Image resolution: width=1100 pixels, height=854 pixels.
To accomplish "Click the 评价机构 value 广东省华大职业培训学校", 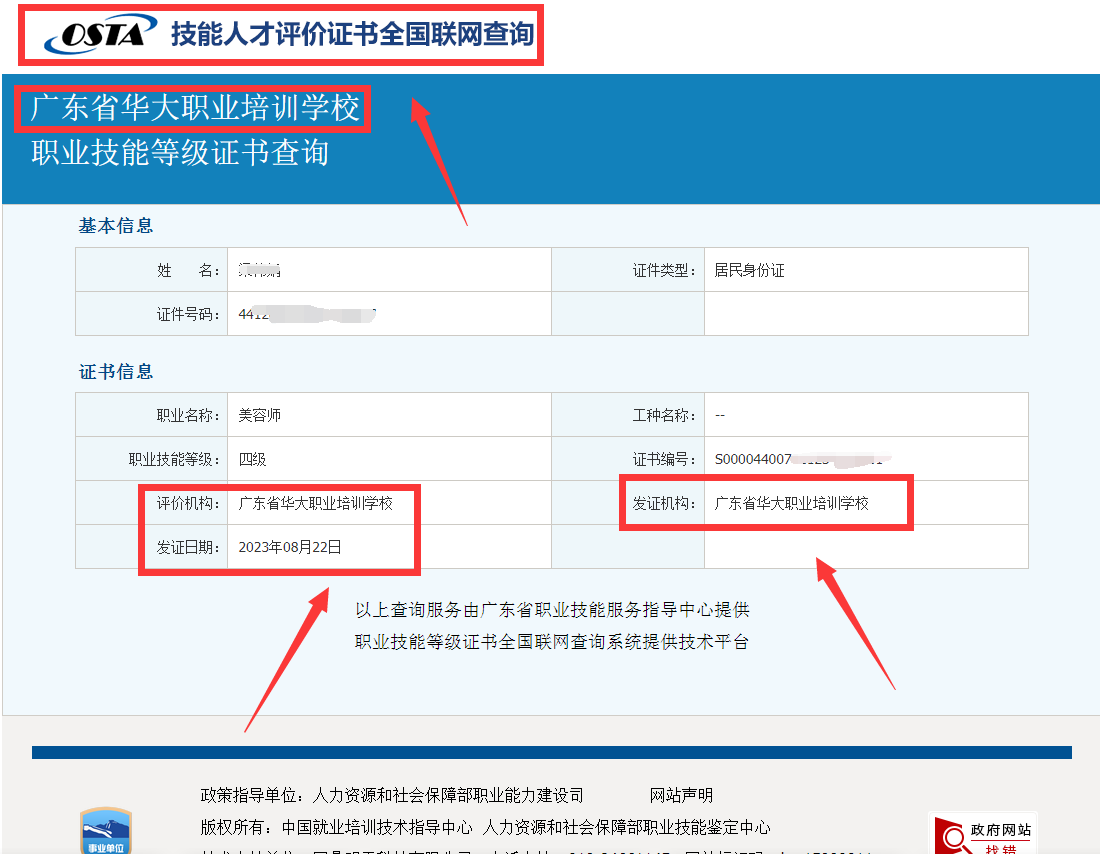I will point(316,503).
